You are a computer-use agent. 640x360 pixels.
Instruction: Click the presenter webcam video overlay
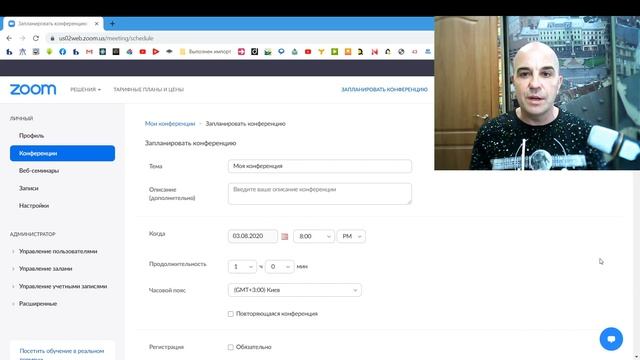coord(537,93)
